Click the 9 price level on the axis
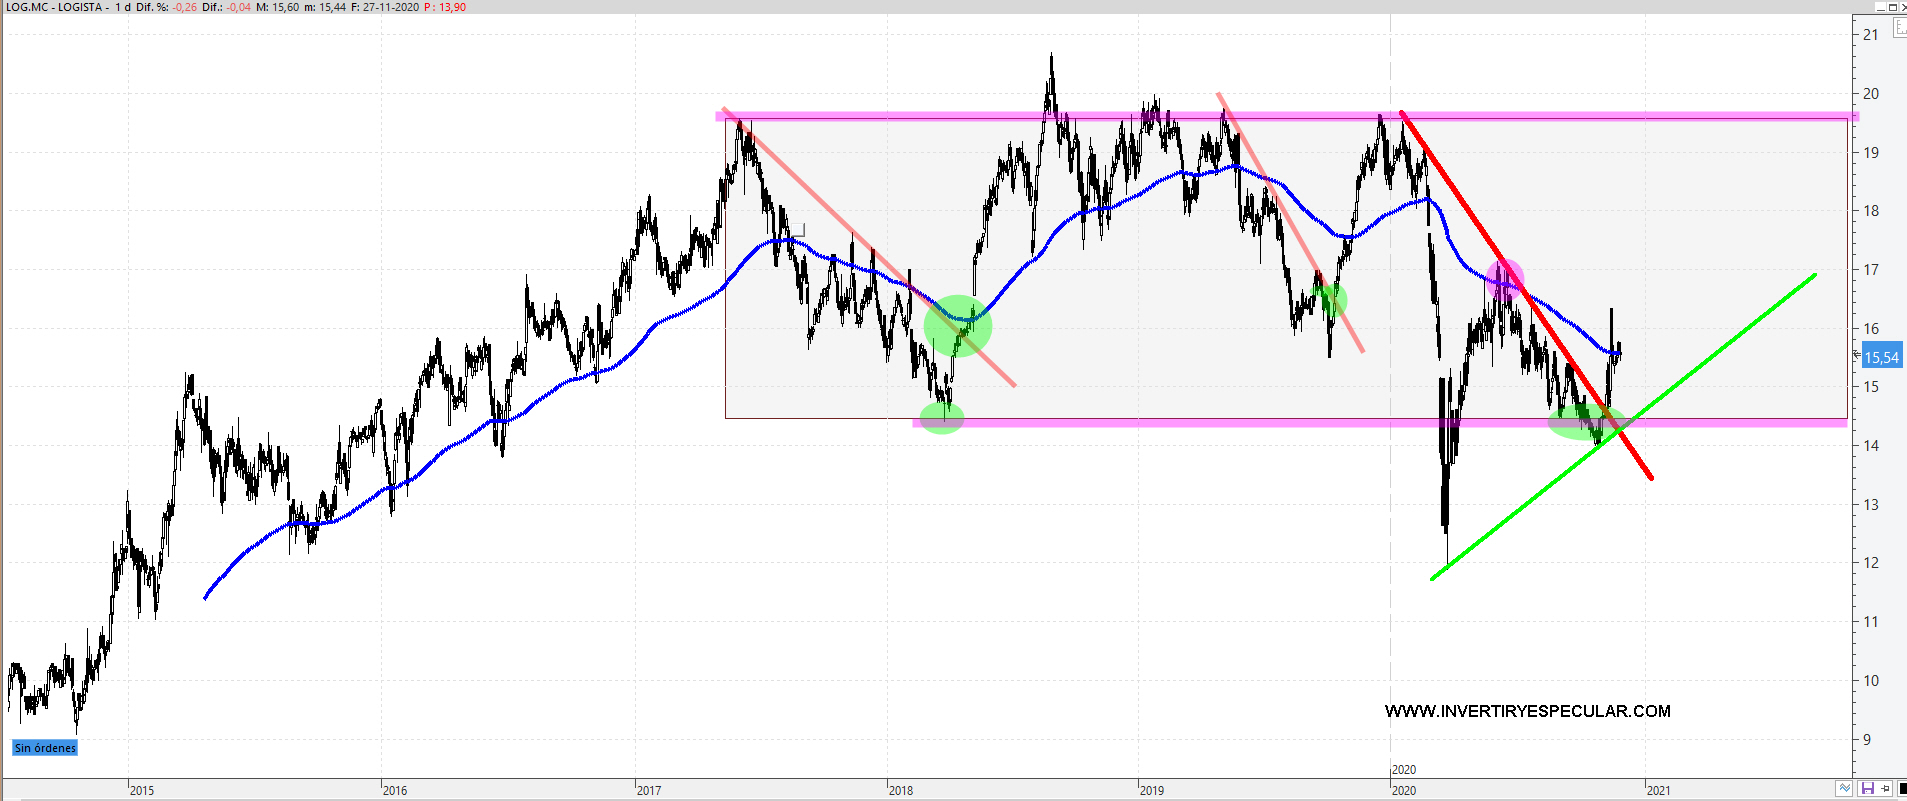Viewport: 1907px width, 801px height. point(1867,740)
